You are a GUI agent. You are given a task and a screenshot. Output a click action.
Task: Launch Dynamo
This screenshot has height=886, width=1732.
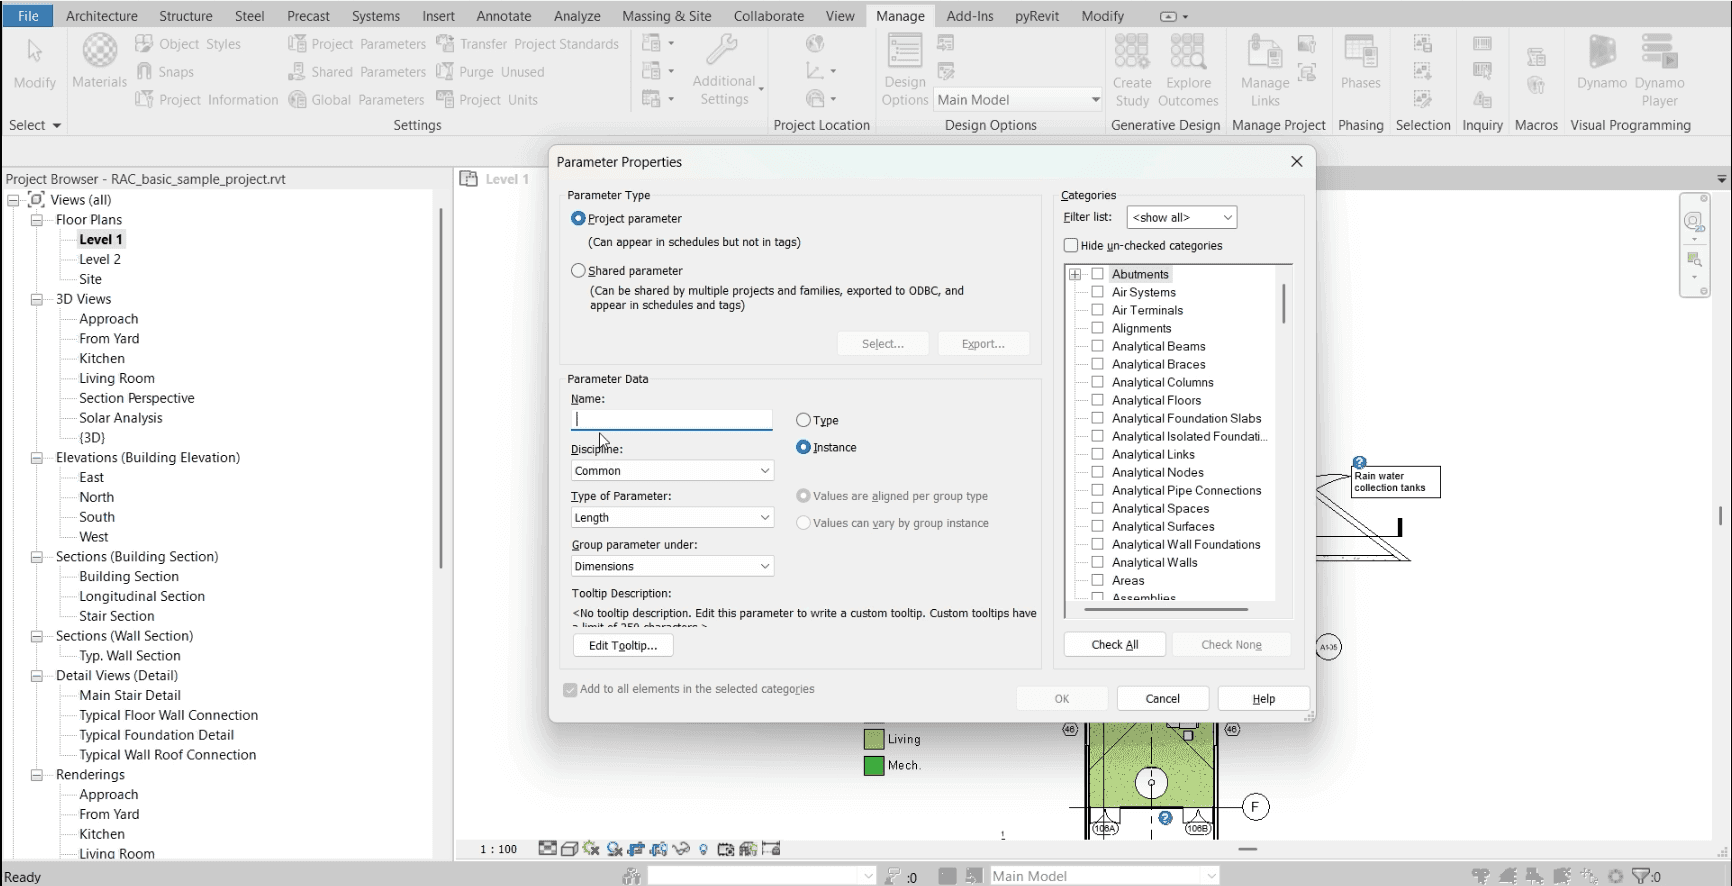coord(1602,62)
